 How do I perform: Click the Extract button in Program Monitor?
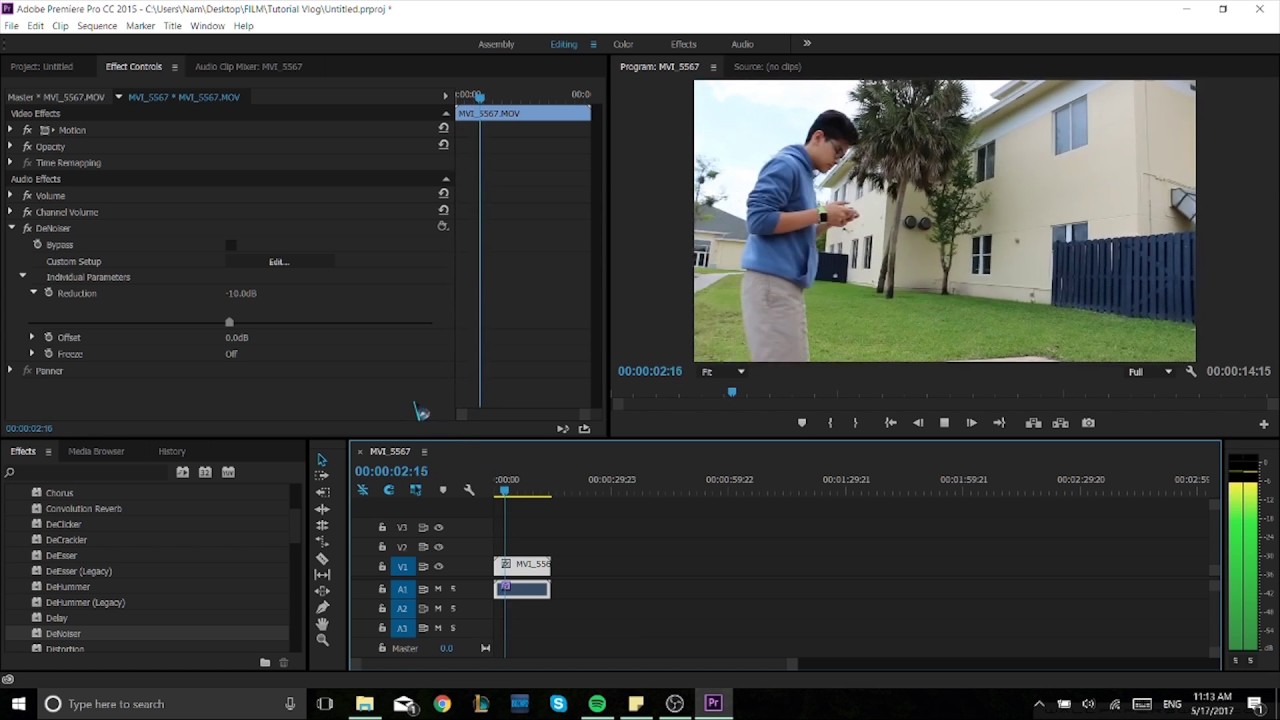click(1060, 423)
